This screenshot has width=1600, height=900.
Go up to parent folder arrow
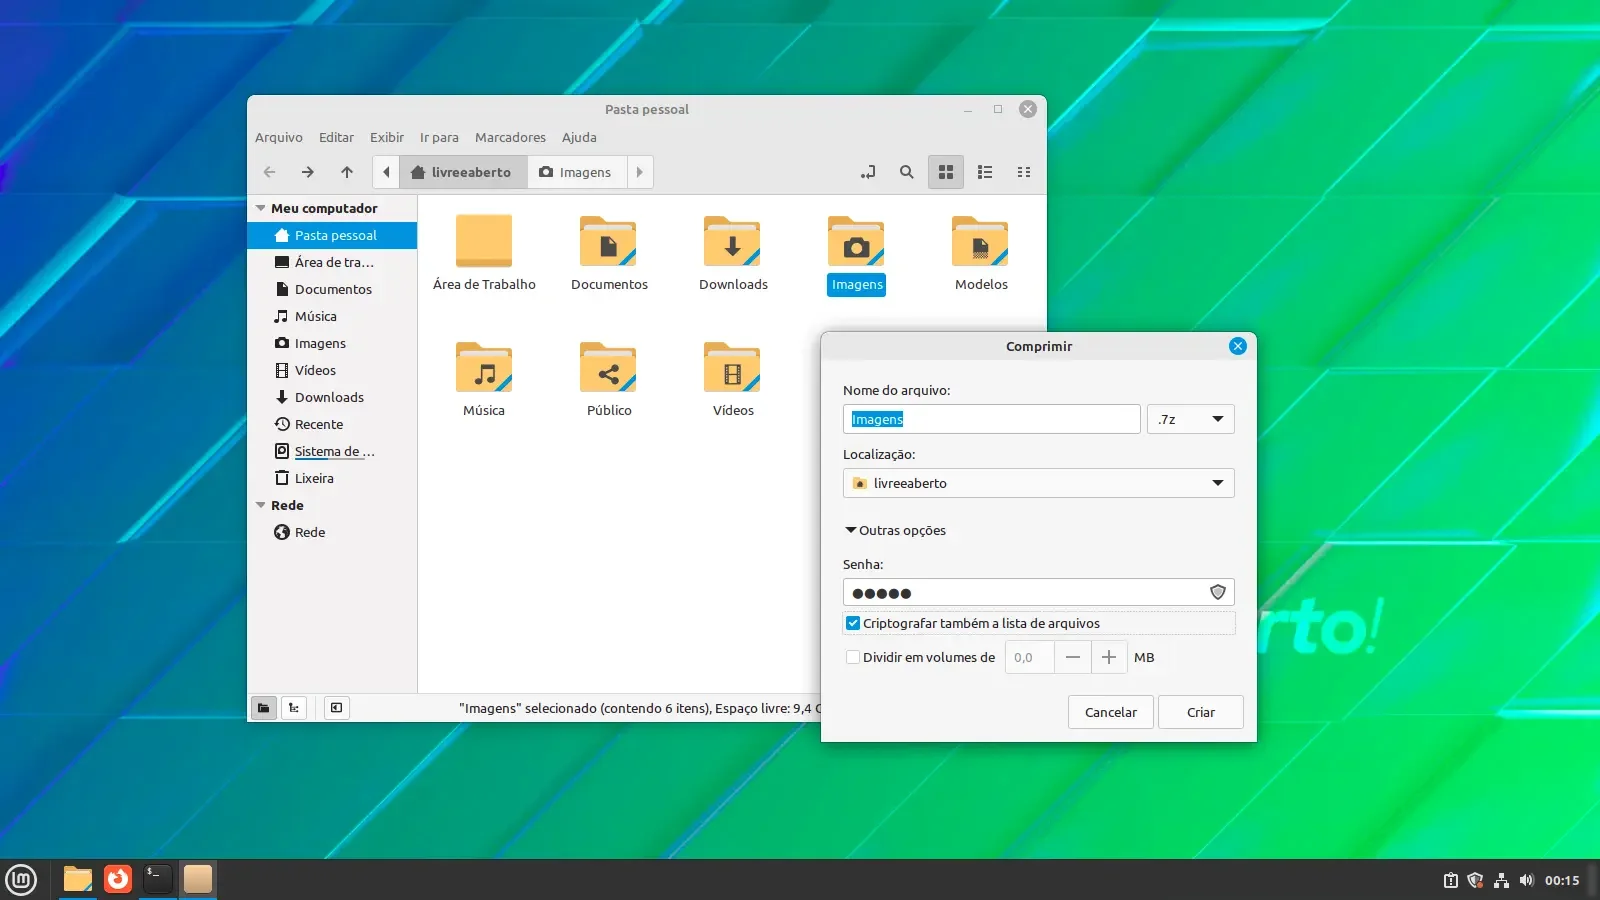pos(347,172)
